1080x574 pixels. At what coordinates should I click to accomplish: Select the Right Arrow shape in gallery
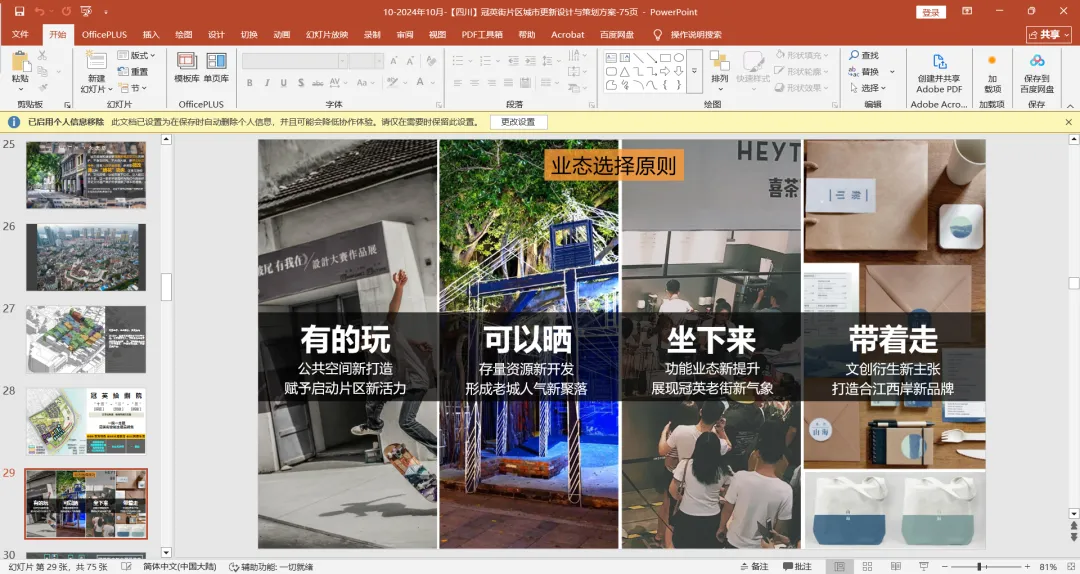tap(665, 72)
